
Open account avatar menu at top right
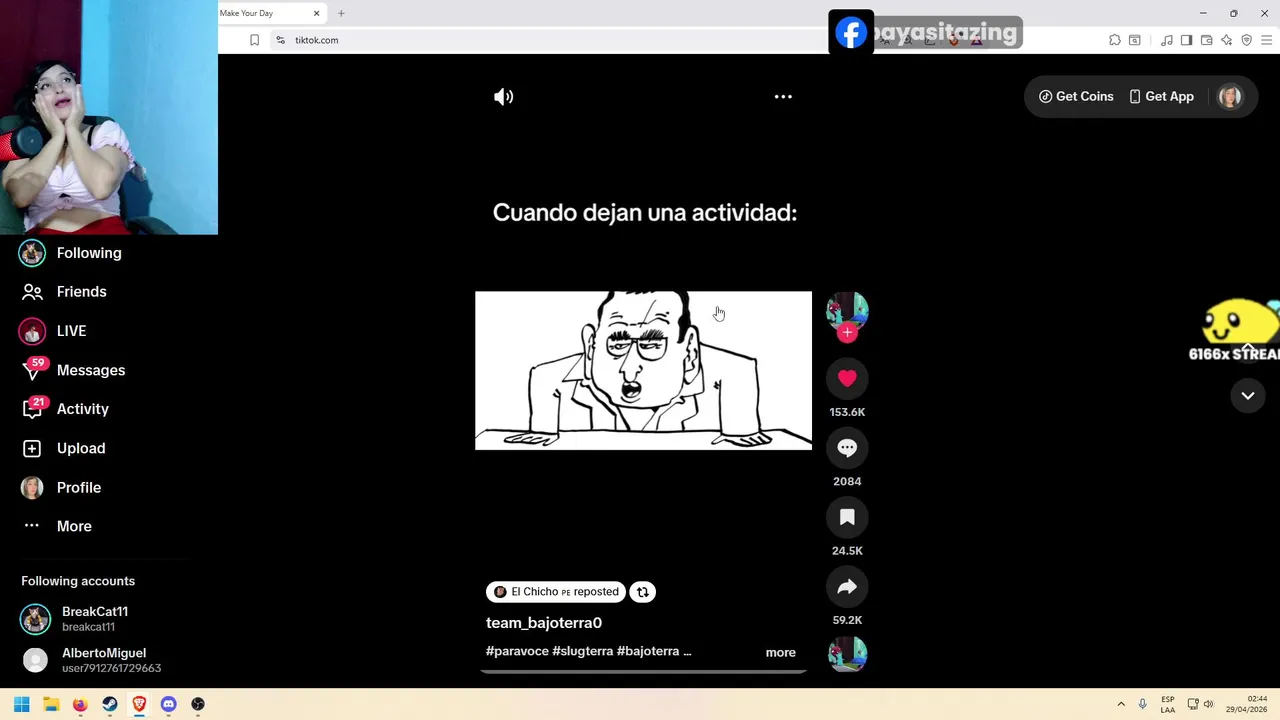1230,97
